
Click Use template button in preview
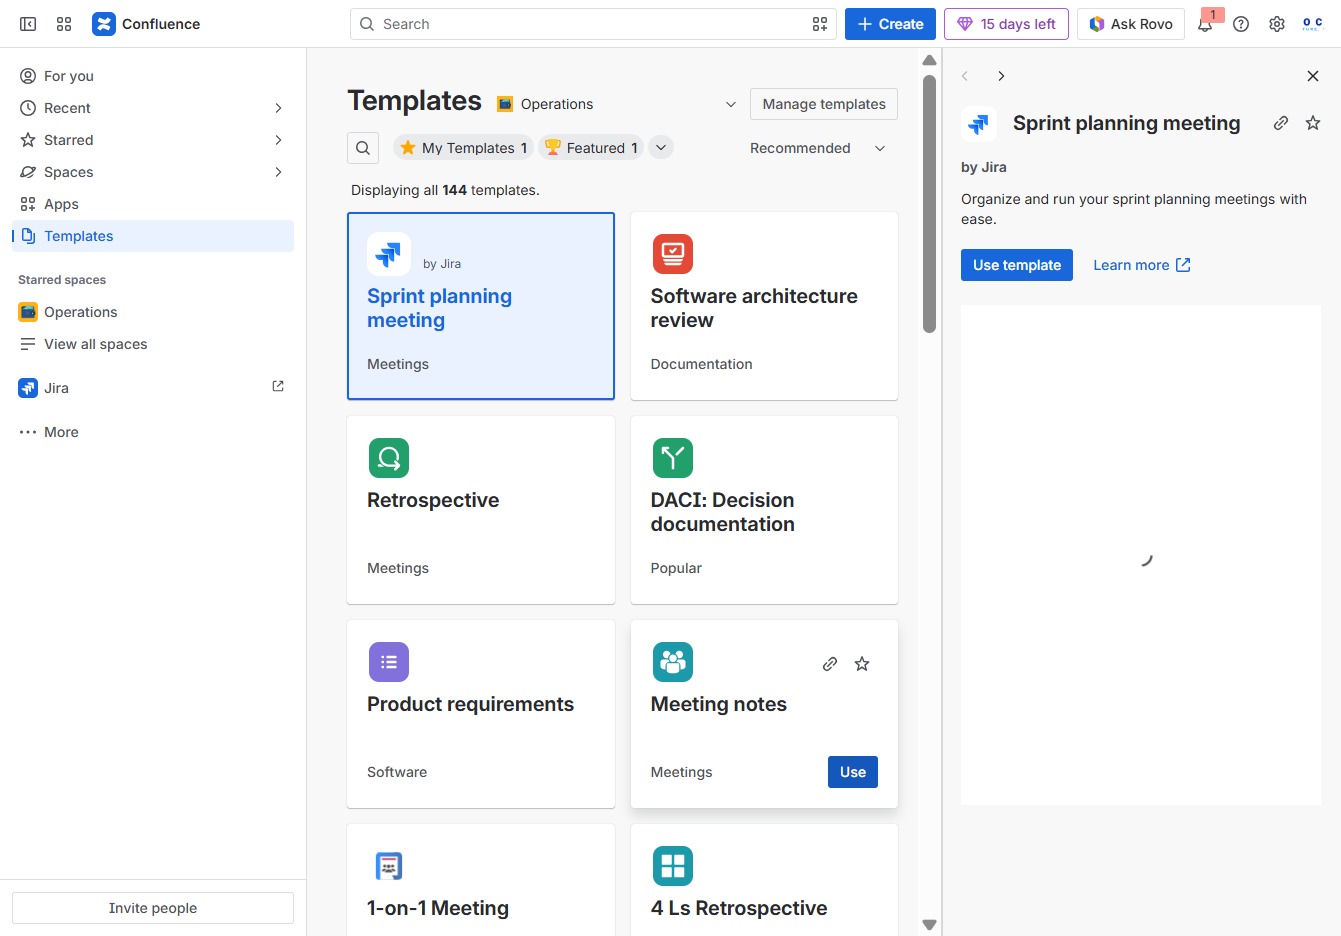point(1017,265)
